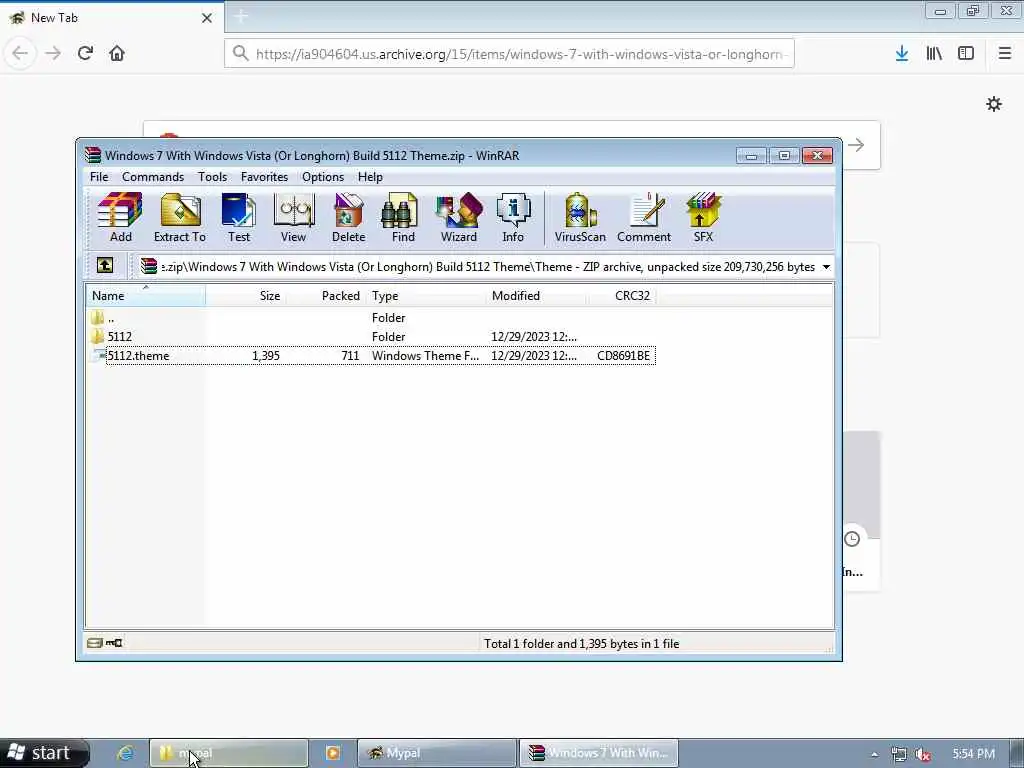Launch the Wizard tool
Image resolution: width=1024 pixels, height=768 pixels.
pyautogui.click(x=458, y=217)
